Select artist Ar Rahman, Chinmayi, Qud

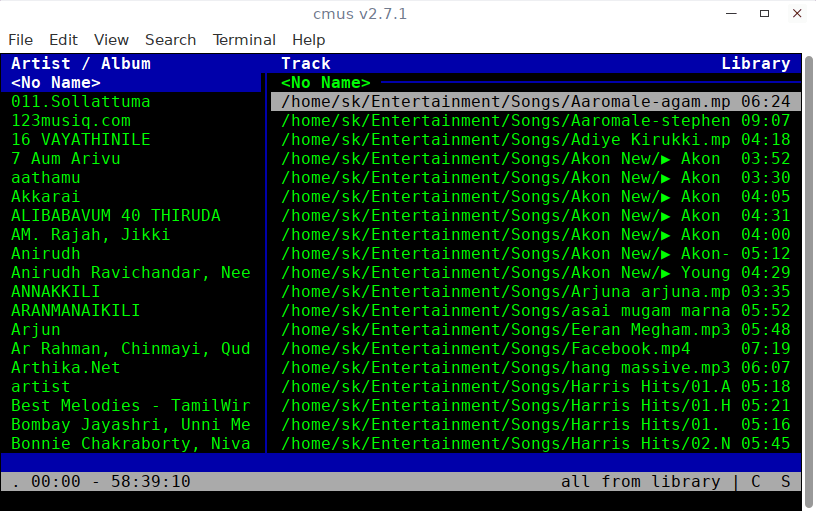pyautogui.click(x=131, y=349)
